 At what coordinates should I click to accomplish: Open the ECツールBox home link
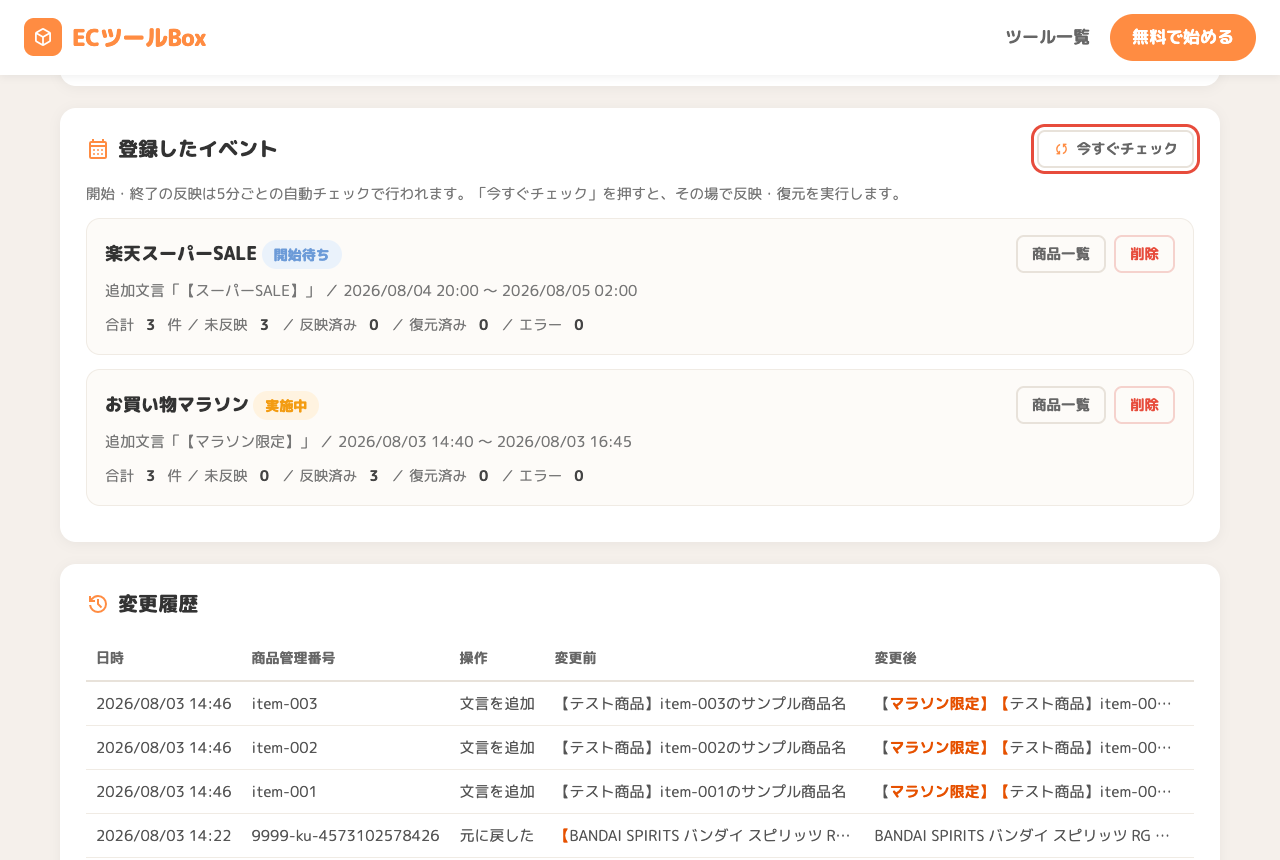tap(115, 37)
